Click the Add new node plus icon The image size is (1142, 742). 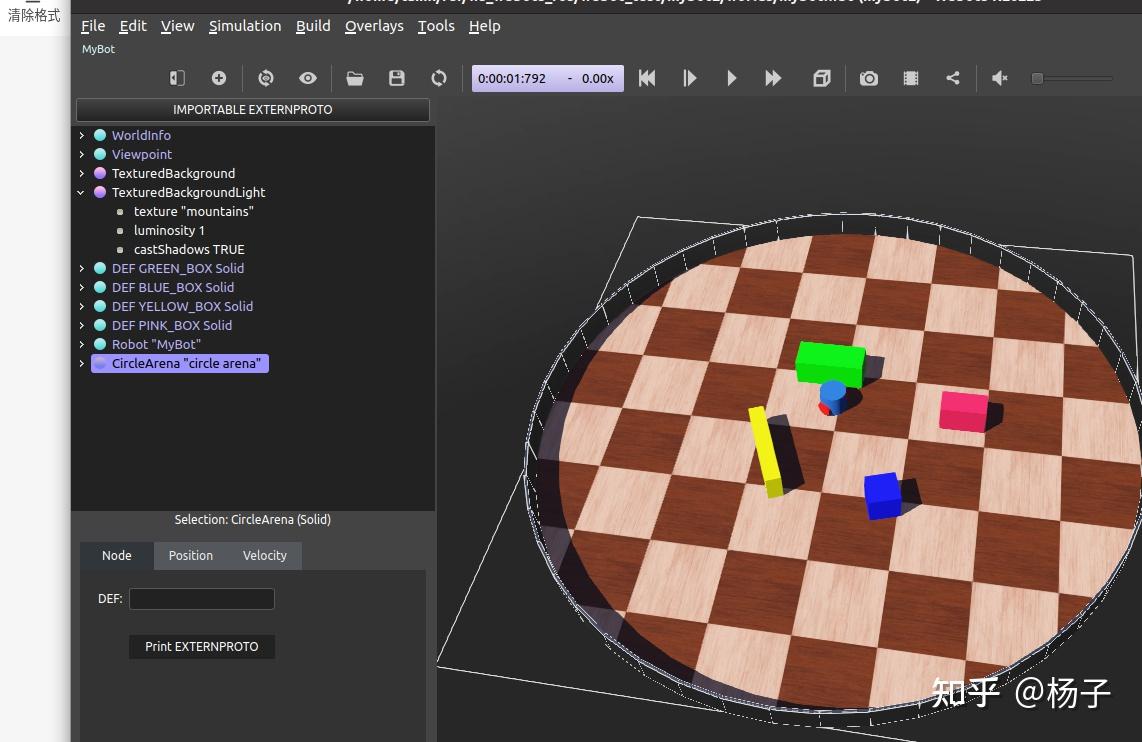point(219,78)
